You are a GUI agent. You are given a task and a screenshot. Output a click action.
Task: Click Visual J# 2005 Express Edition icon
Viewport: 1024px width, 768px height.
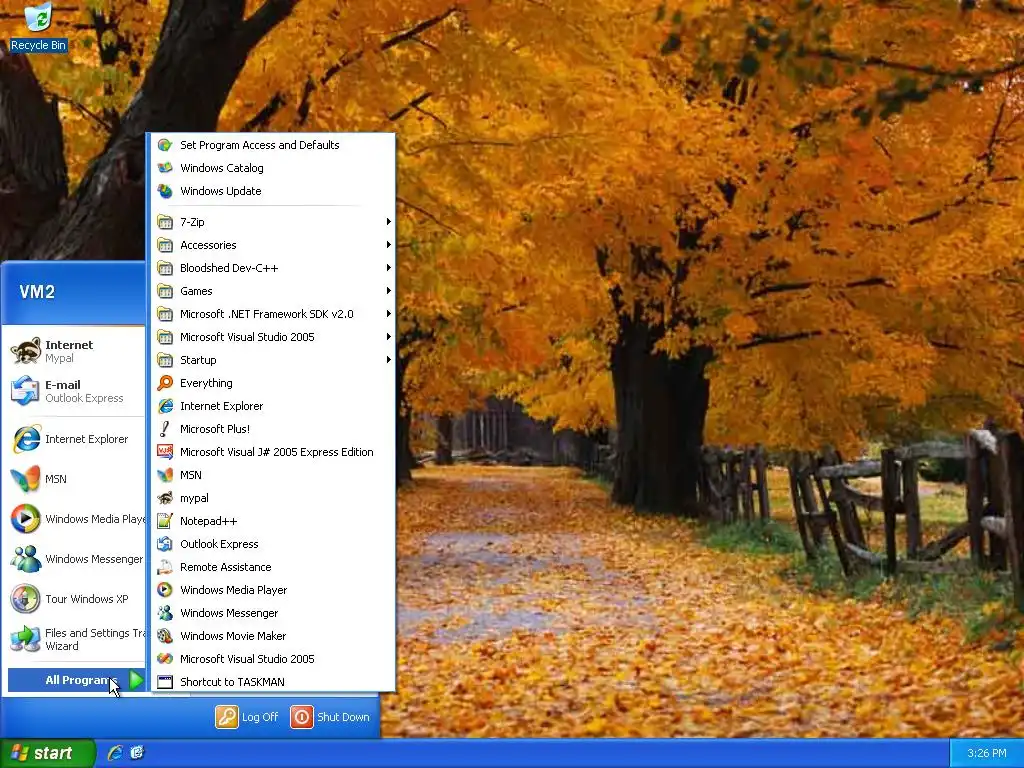pyautogui.click(x=165, y=452)
